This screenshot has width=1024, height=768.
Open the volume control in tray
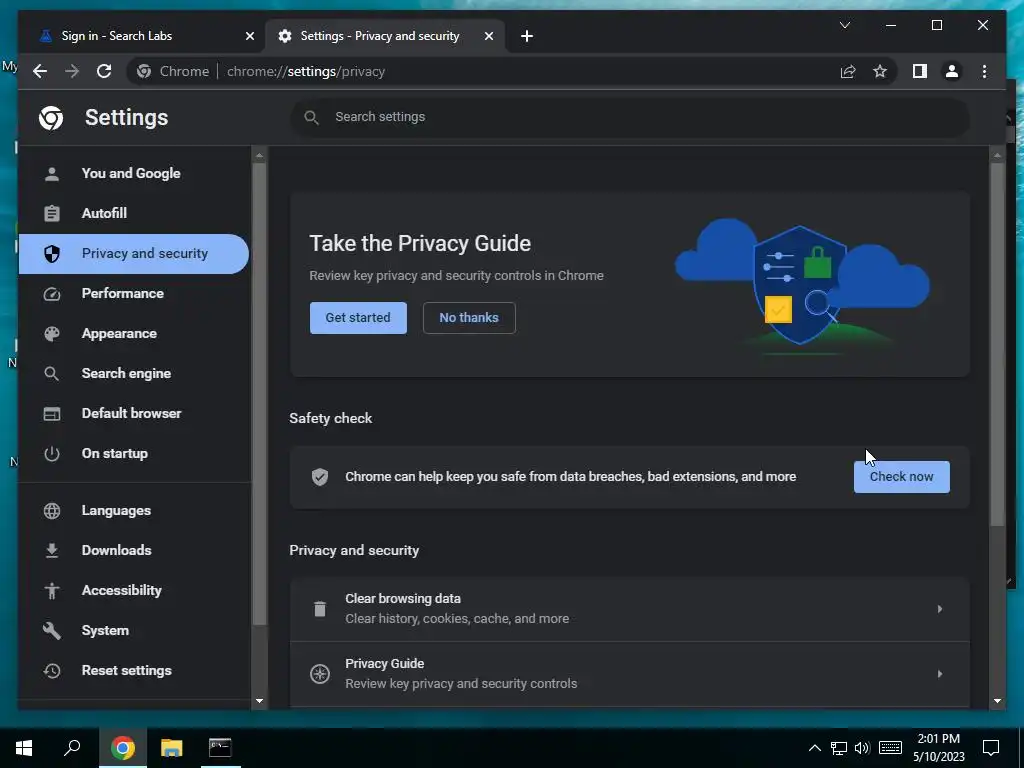862,748
